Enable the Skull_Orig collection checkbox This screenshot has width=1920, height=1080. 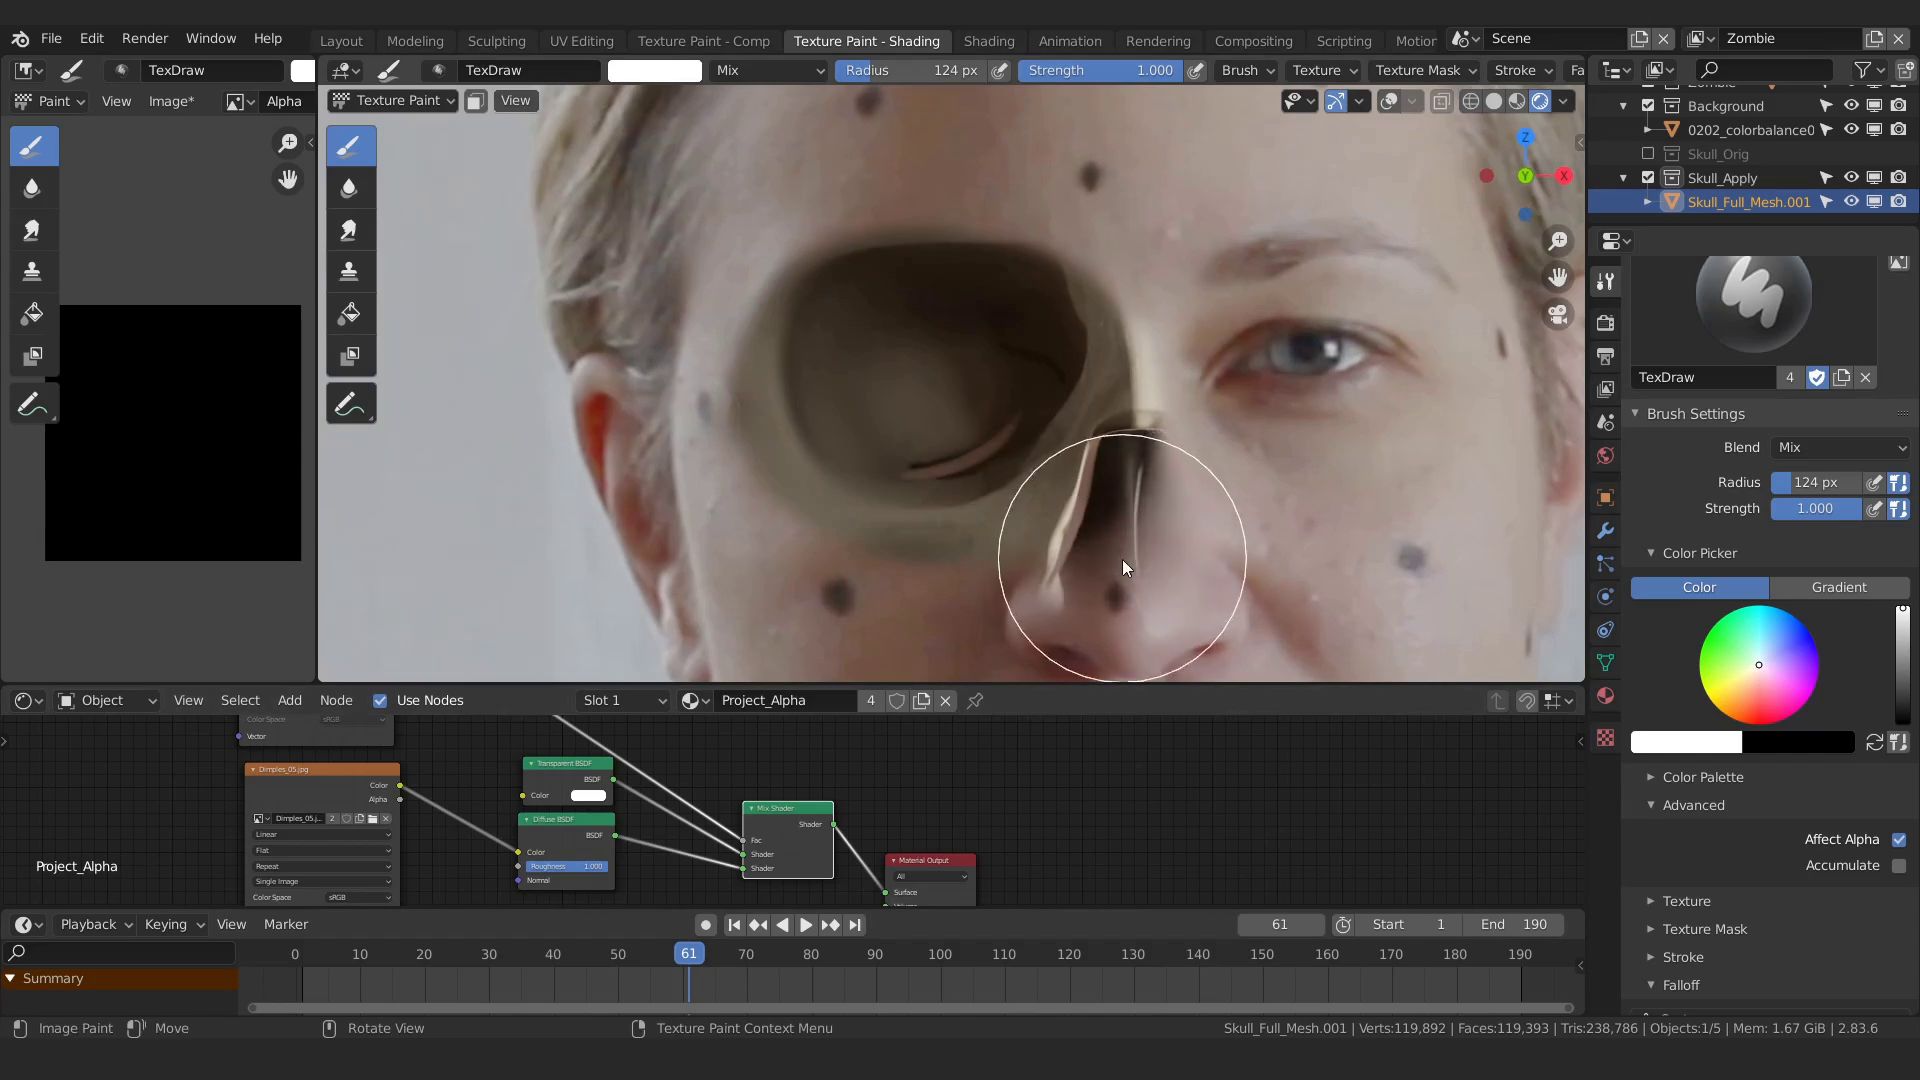(x=1648, y=154)
